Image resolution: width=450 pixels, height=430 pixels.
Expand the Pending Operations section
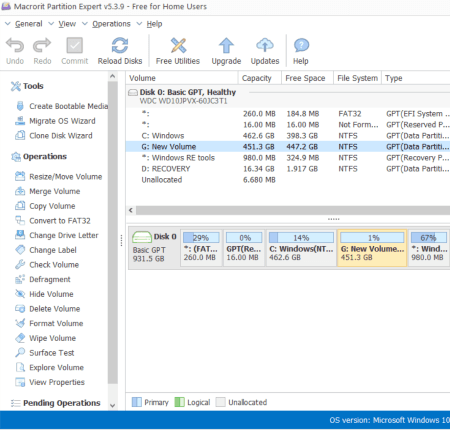coord(55,403)
